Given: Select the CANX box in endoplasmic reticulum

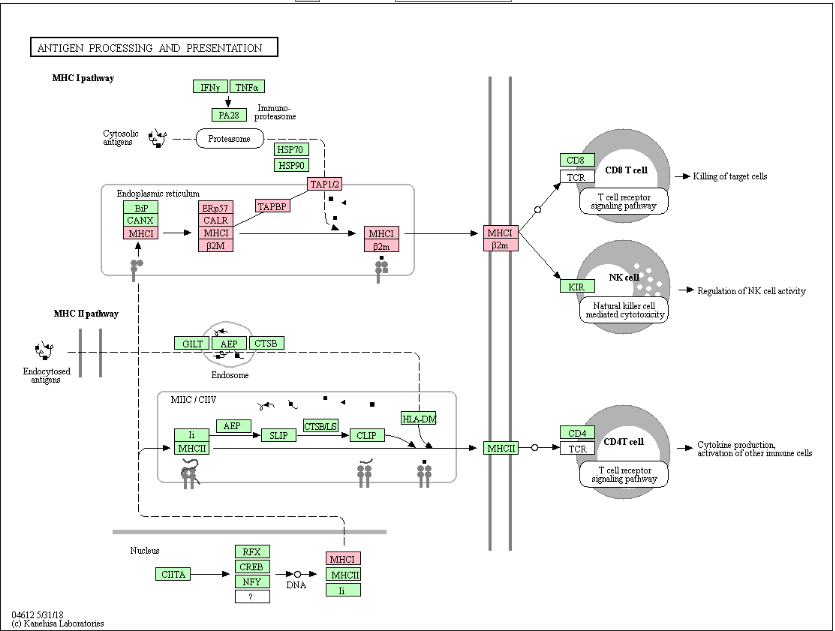Looking at the screenshot, I should 137,220.
